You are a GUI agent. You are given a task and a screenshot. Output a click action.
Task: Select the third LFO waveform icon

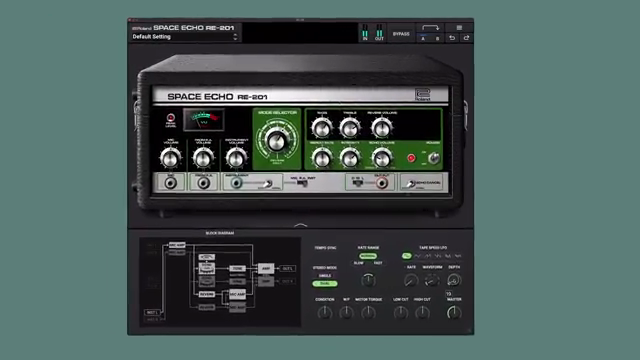(x=428, y=256)
